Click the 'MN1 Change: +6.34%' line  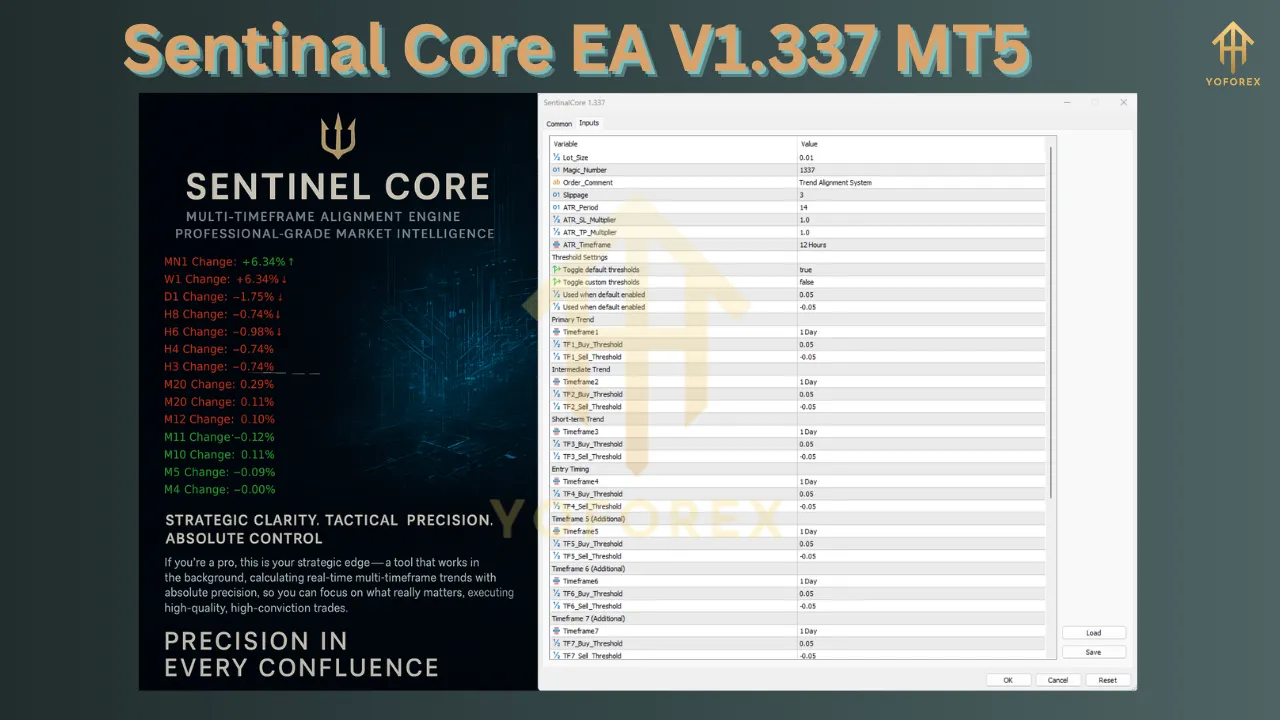[x=229, y=262]
